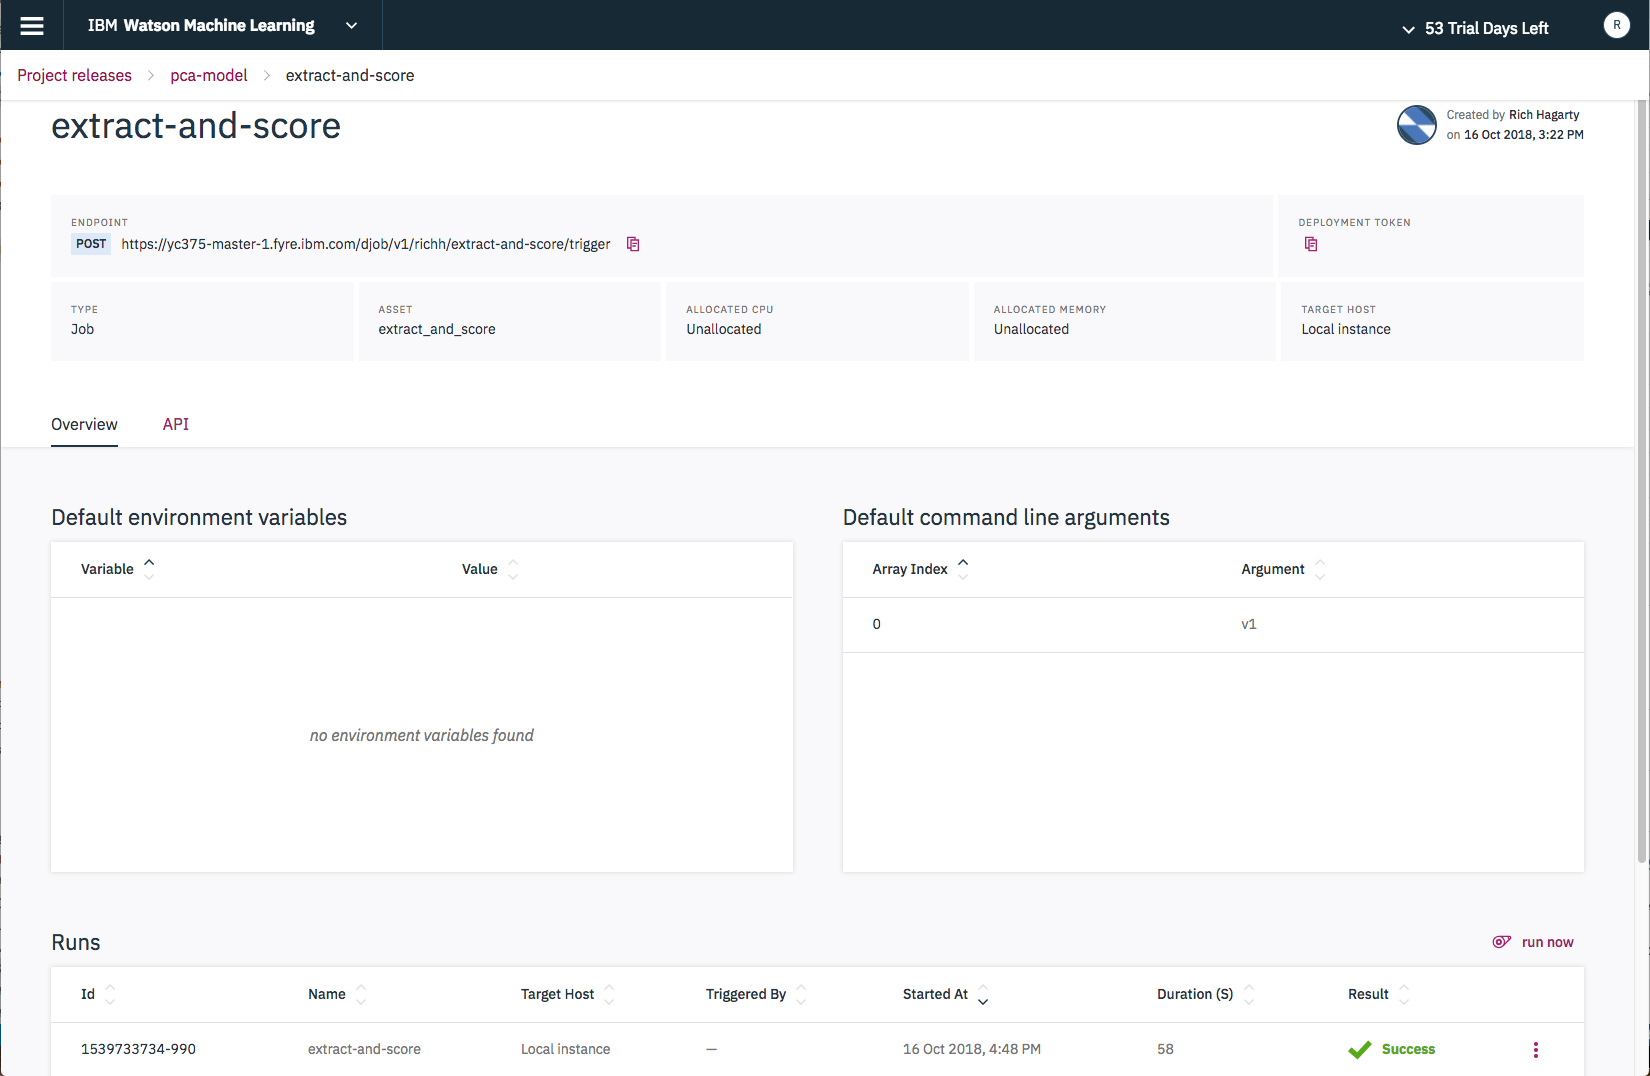Click the extract-and-score breadcrumb
The image size is (1650, 1076).
350,75
